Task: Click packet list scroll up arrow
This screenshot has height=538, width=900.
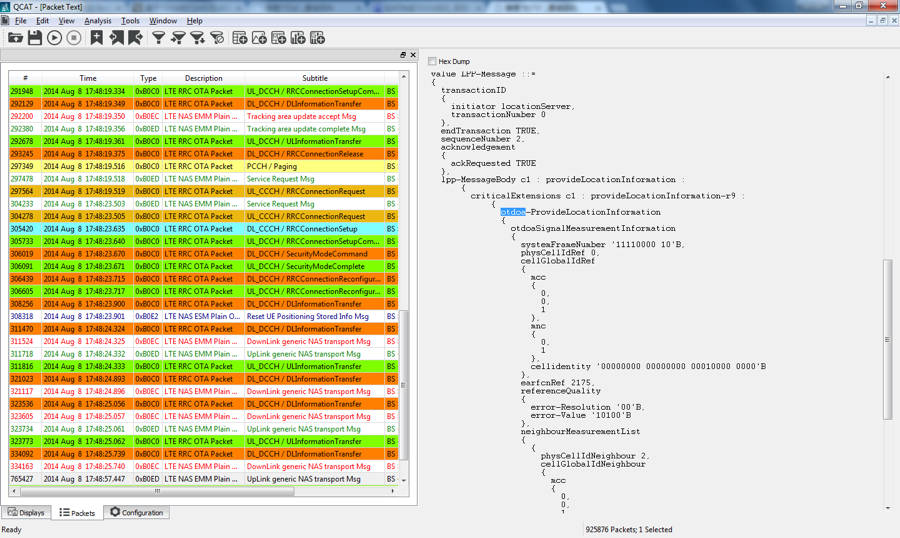Action: pos(404,76)
